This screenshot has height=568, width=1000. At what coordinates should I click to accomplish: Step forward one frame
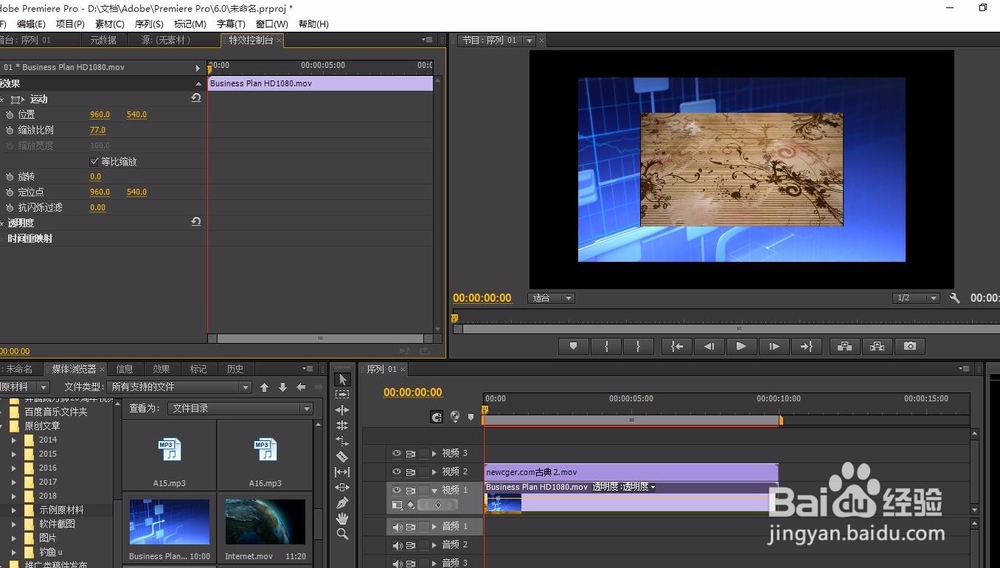click(774, 346)
